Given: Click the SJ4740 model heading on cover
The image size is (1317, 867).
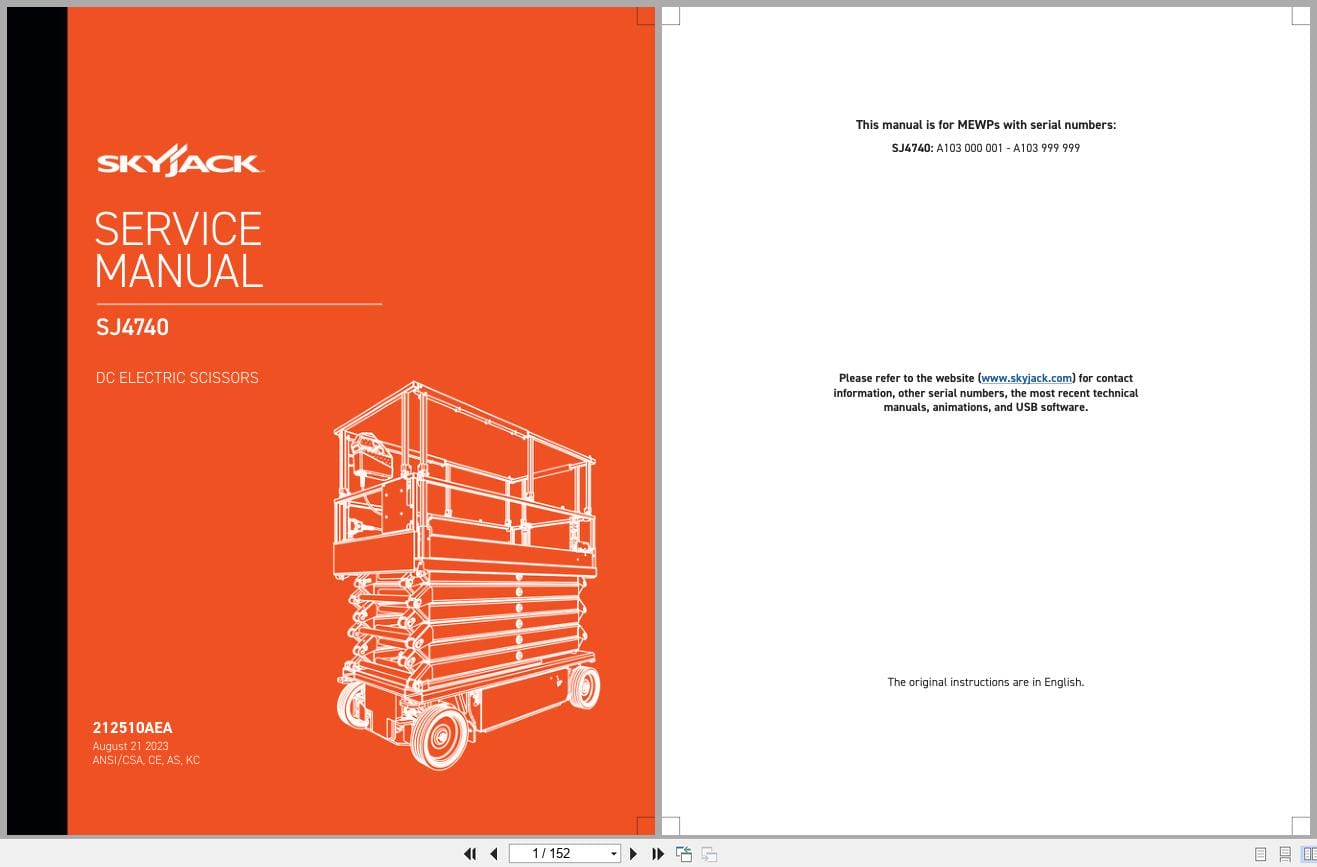Looking at the screenshot, I should tap(132, 327).
